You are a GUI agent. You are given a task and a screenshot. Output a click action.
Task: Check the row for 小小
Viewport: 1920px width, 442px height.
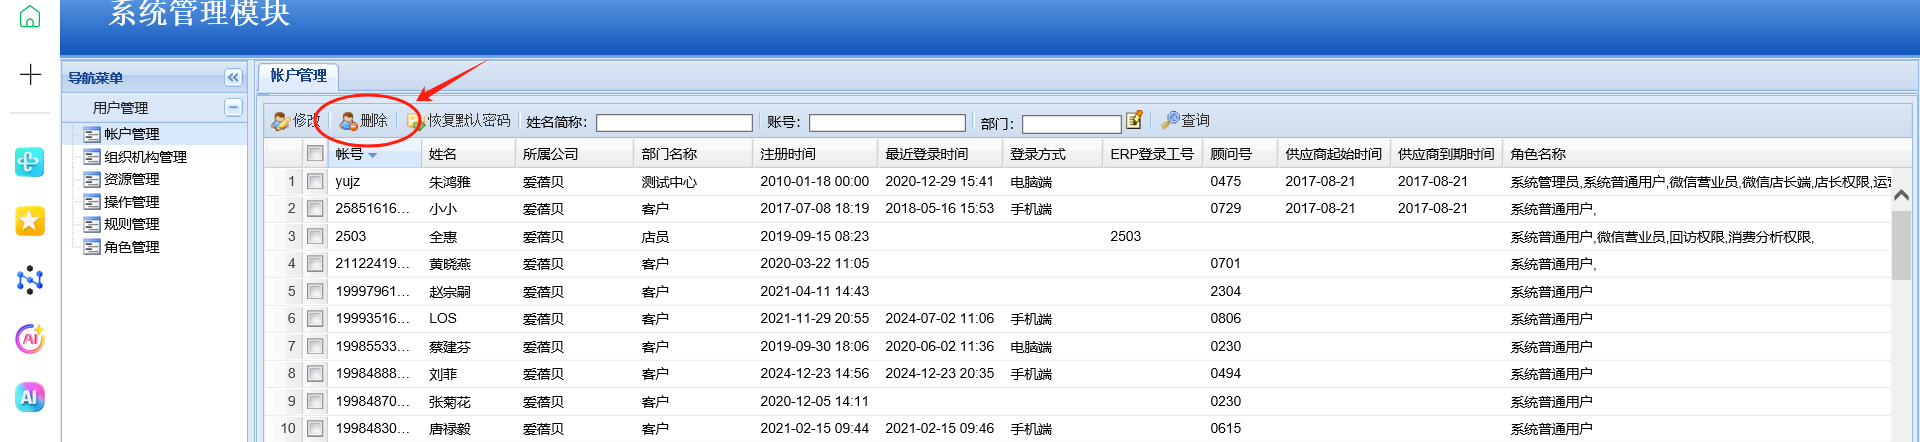pos(315,209)
